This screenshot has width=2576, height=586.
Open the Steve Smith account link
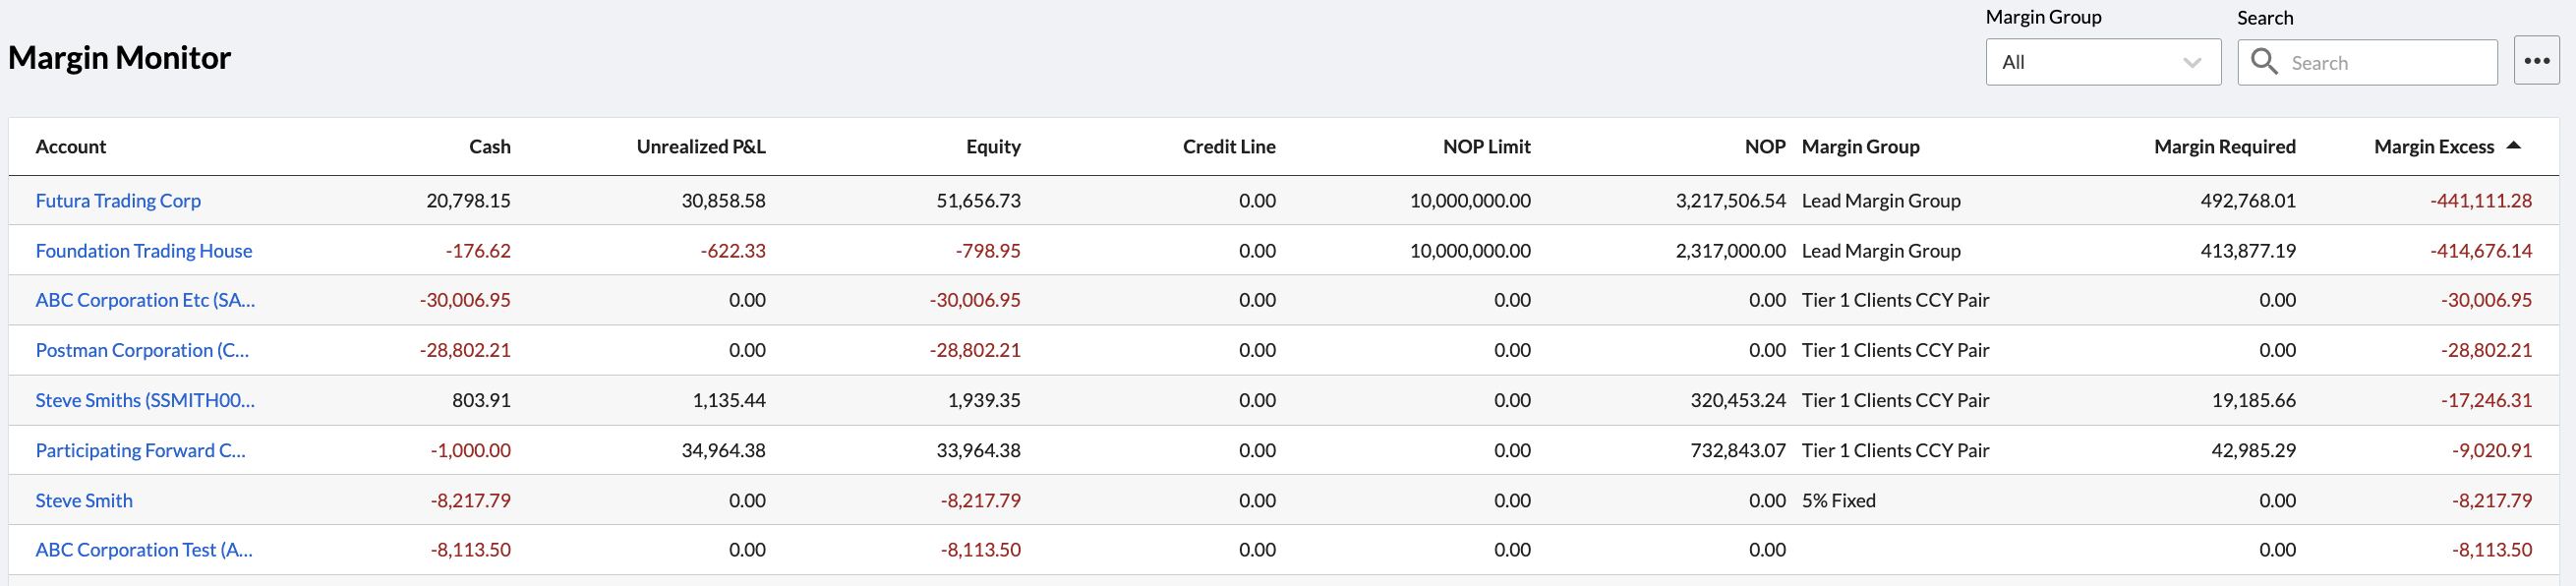84,501
